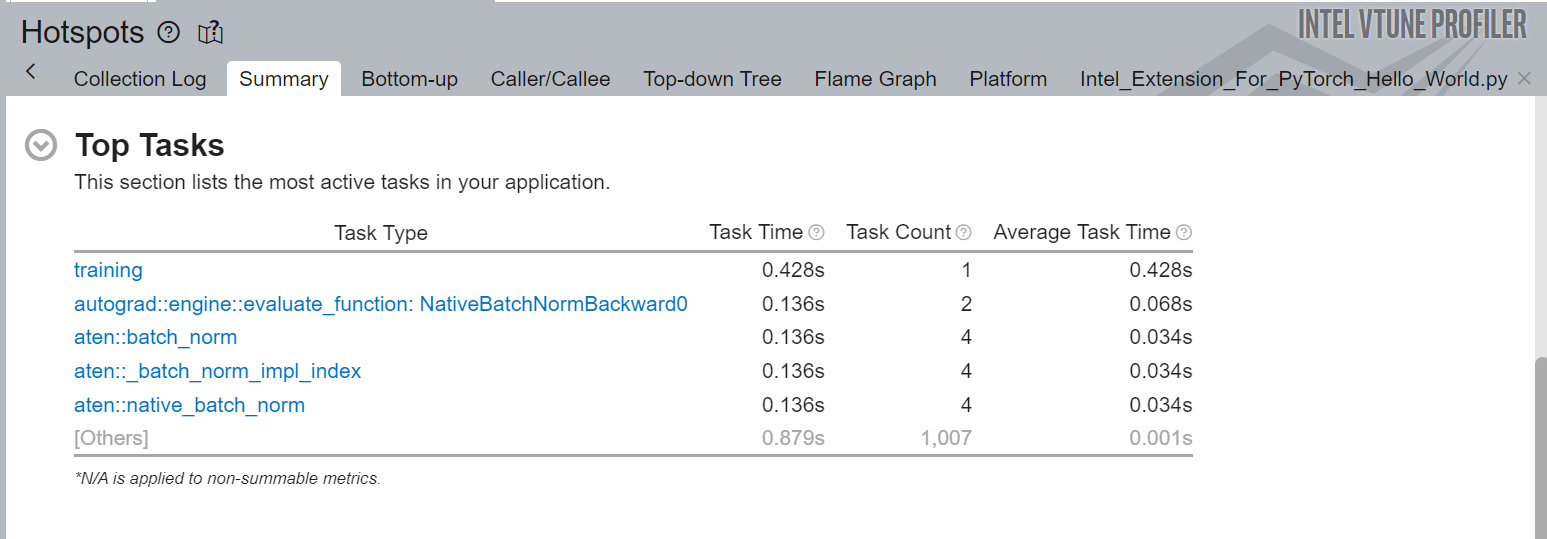1547x539 pixels.
Task: Switch to the Platform tab
Action: pyautogui.click(x=1008, y=79)
